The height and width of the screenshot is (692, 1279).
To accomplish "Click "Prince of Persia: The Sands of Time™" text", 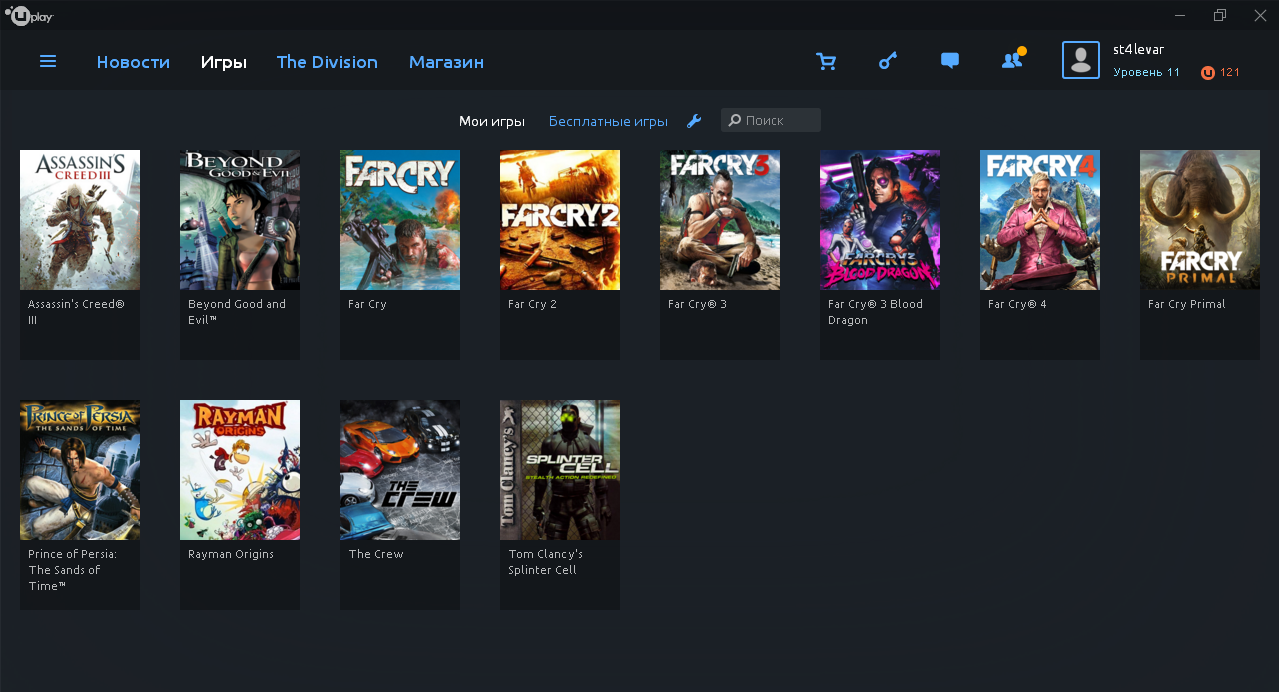I will point(72,570).
